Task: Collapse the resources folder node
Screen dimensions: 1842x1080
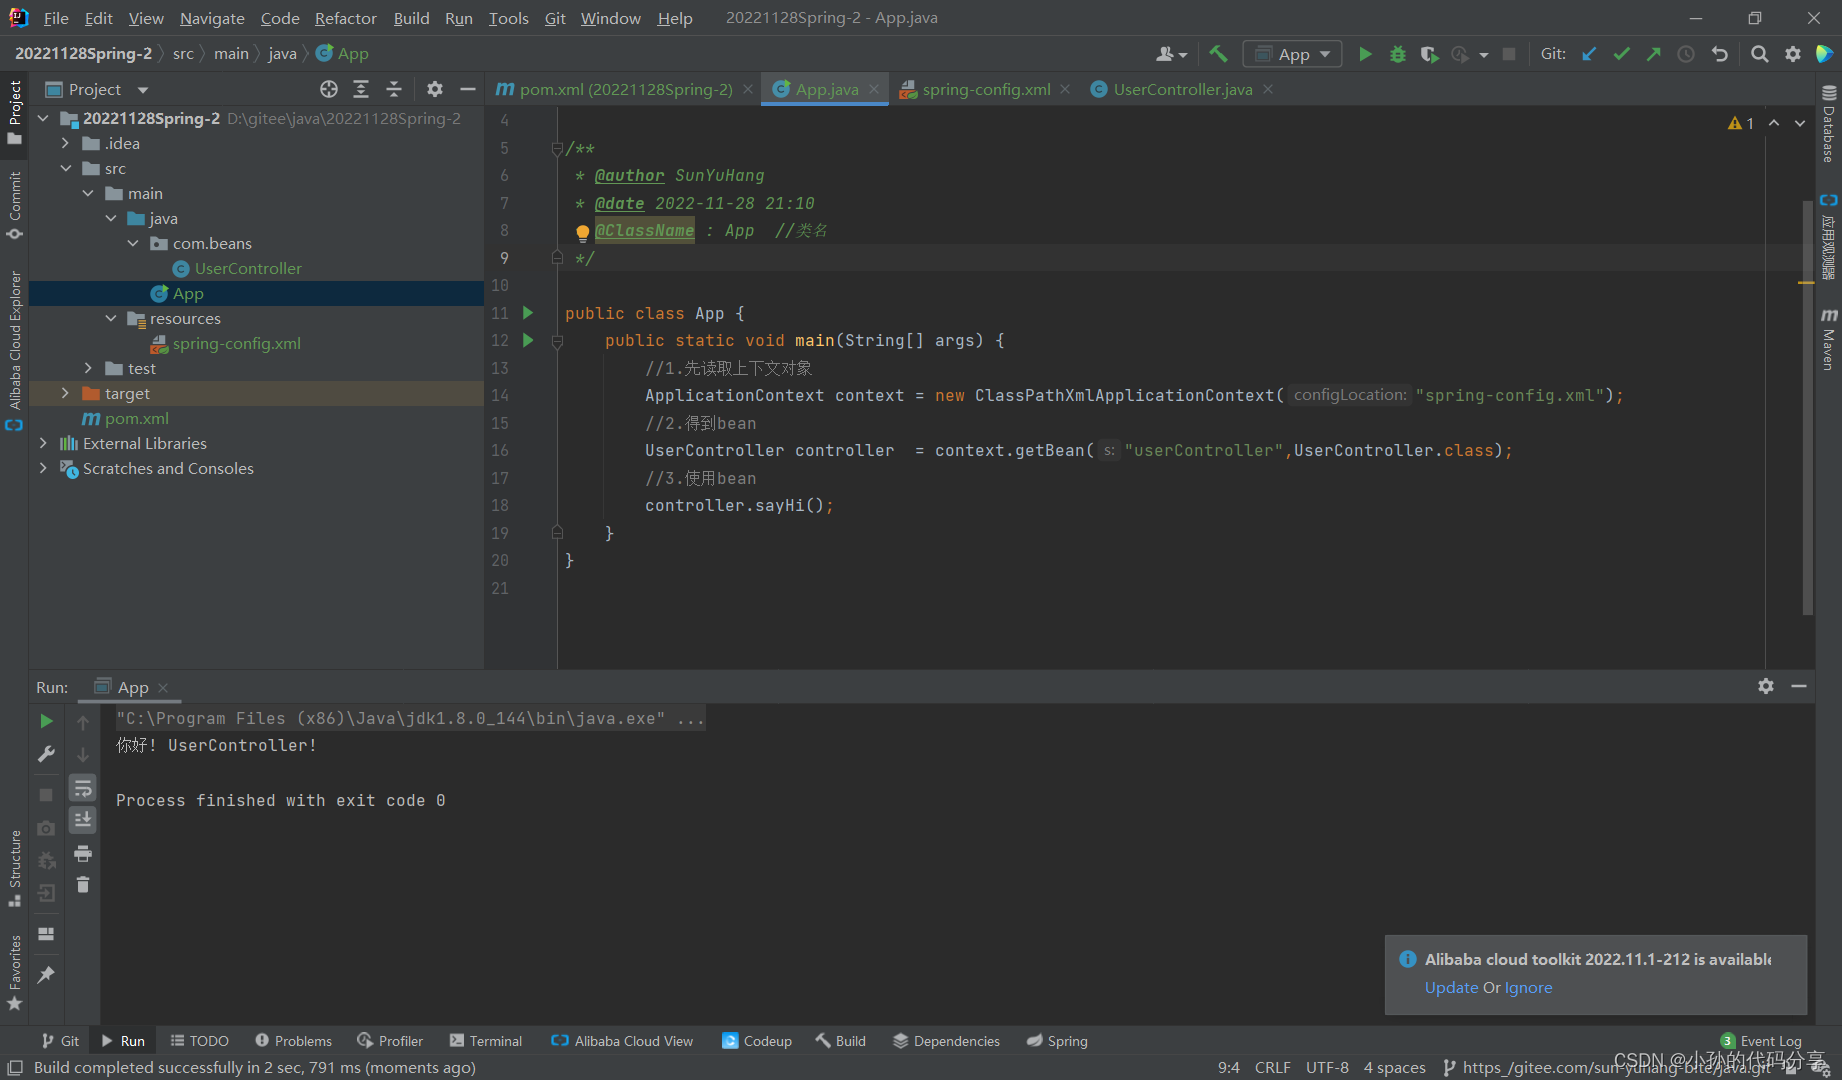Action: (111, 318)
